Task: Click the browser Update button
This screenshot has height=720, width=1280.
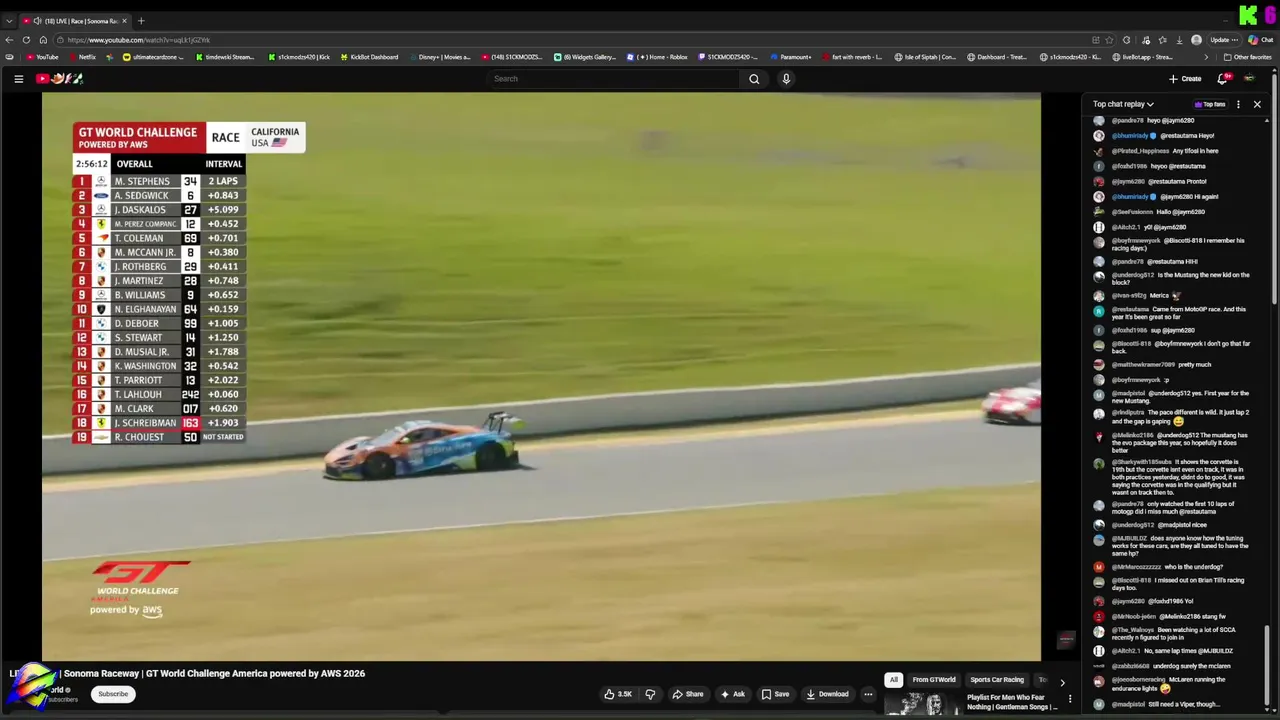Action: coord(1224,40)
